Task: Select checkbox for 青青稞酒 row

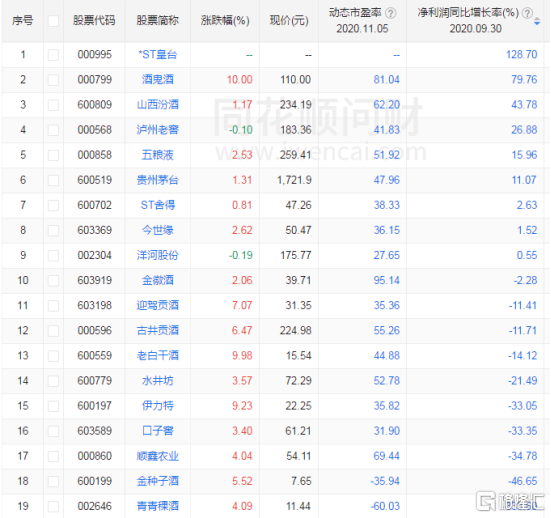Action: coord(53,506)
